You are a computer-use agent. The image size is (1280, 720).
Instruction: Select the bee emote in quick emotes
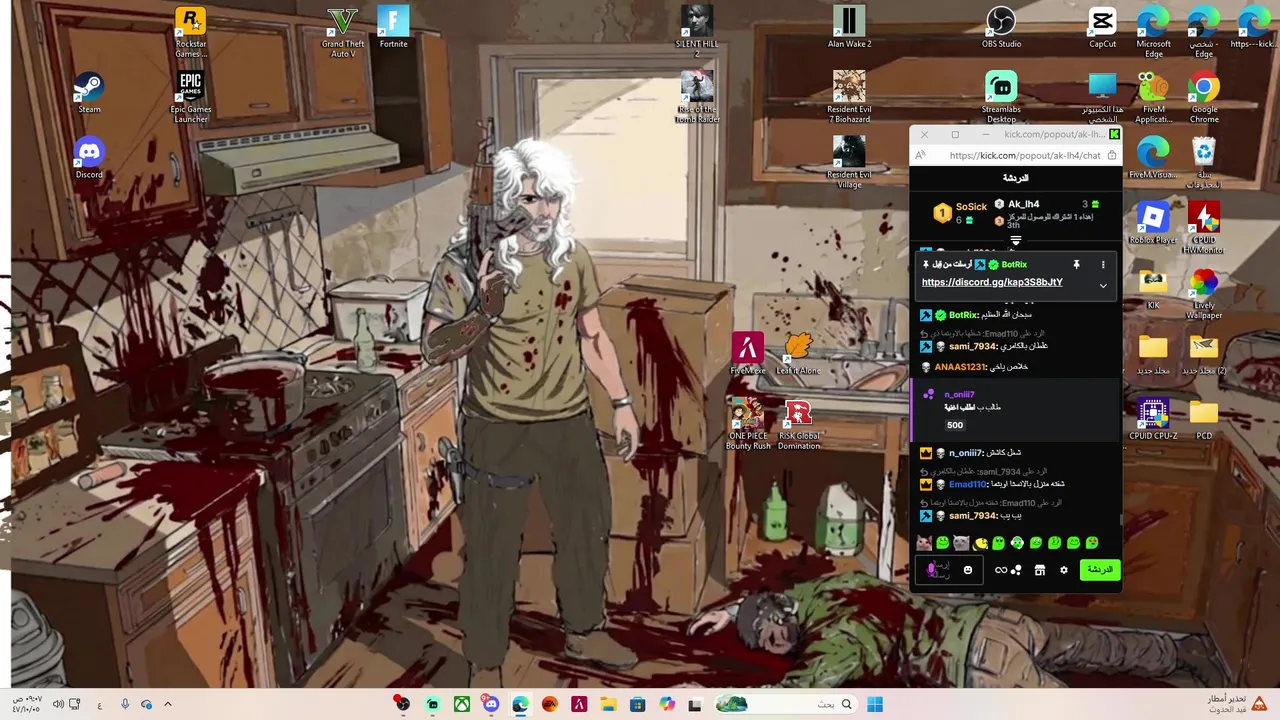tap(980, 543)
